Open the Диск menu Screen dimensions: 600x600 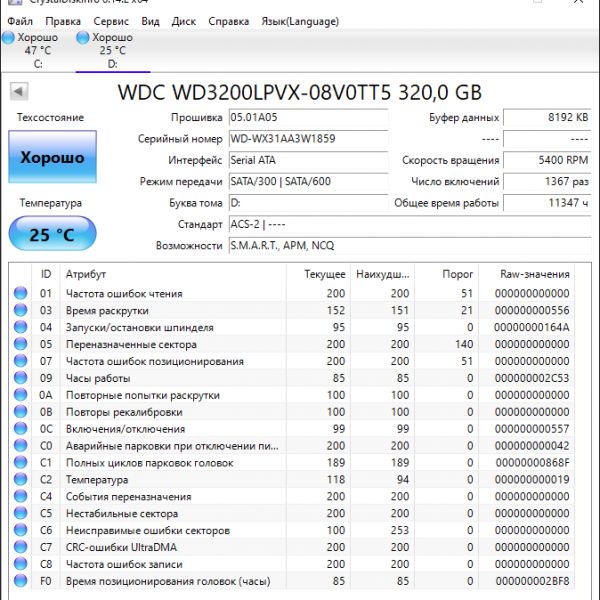click(184, 21)
